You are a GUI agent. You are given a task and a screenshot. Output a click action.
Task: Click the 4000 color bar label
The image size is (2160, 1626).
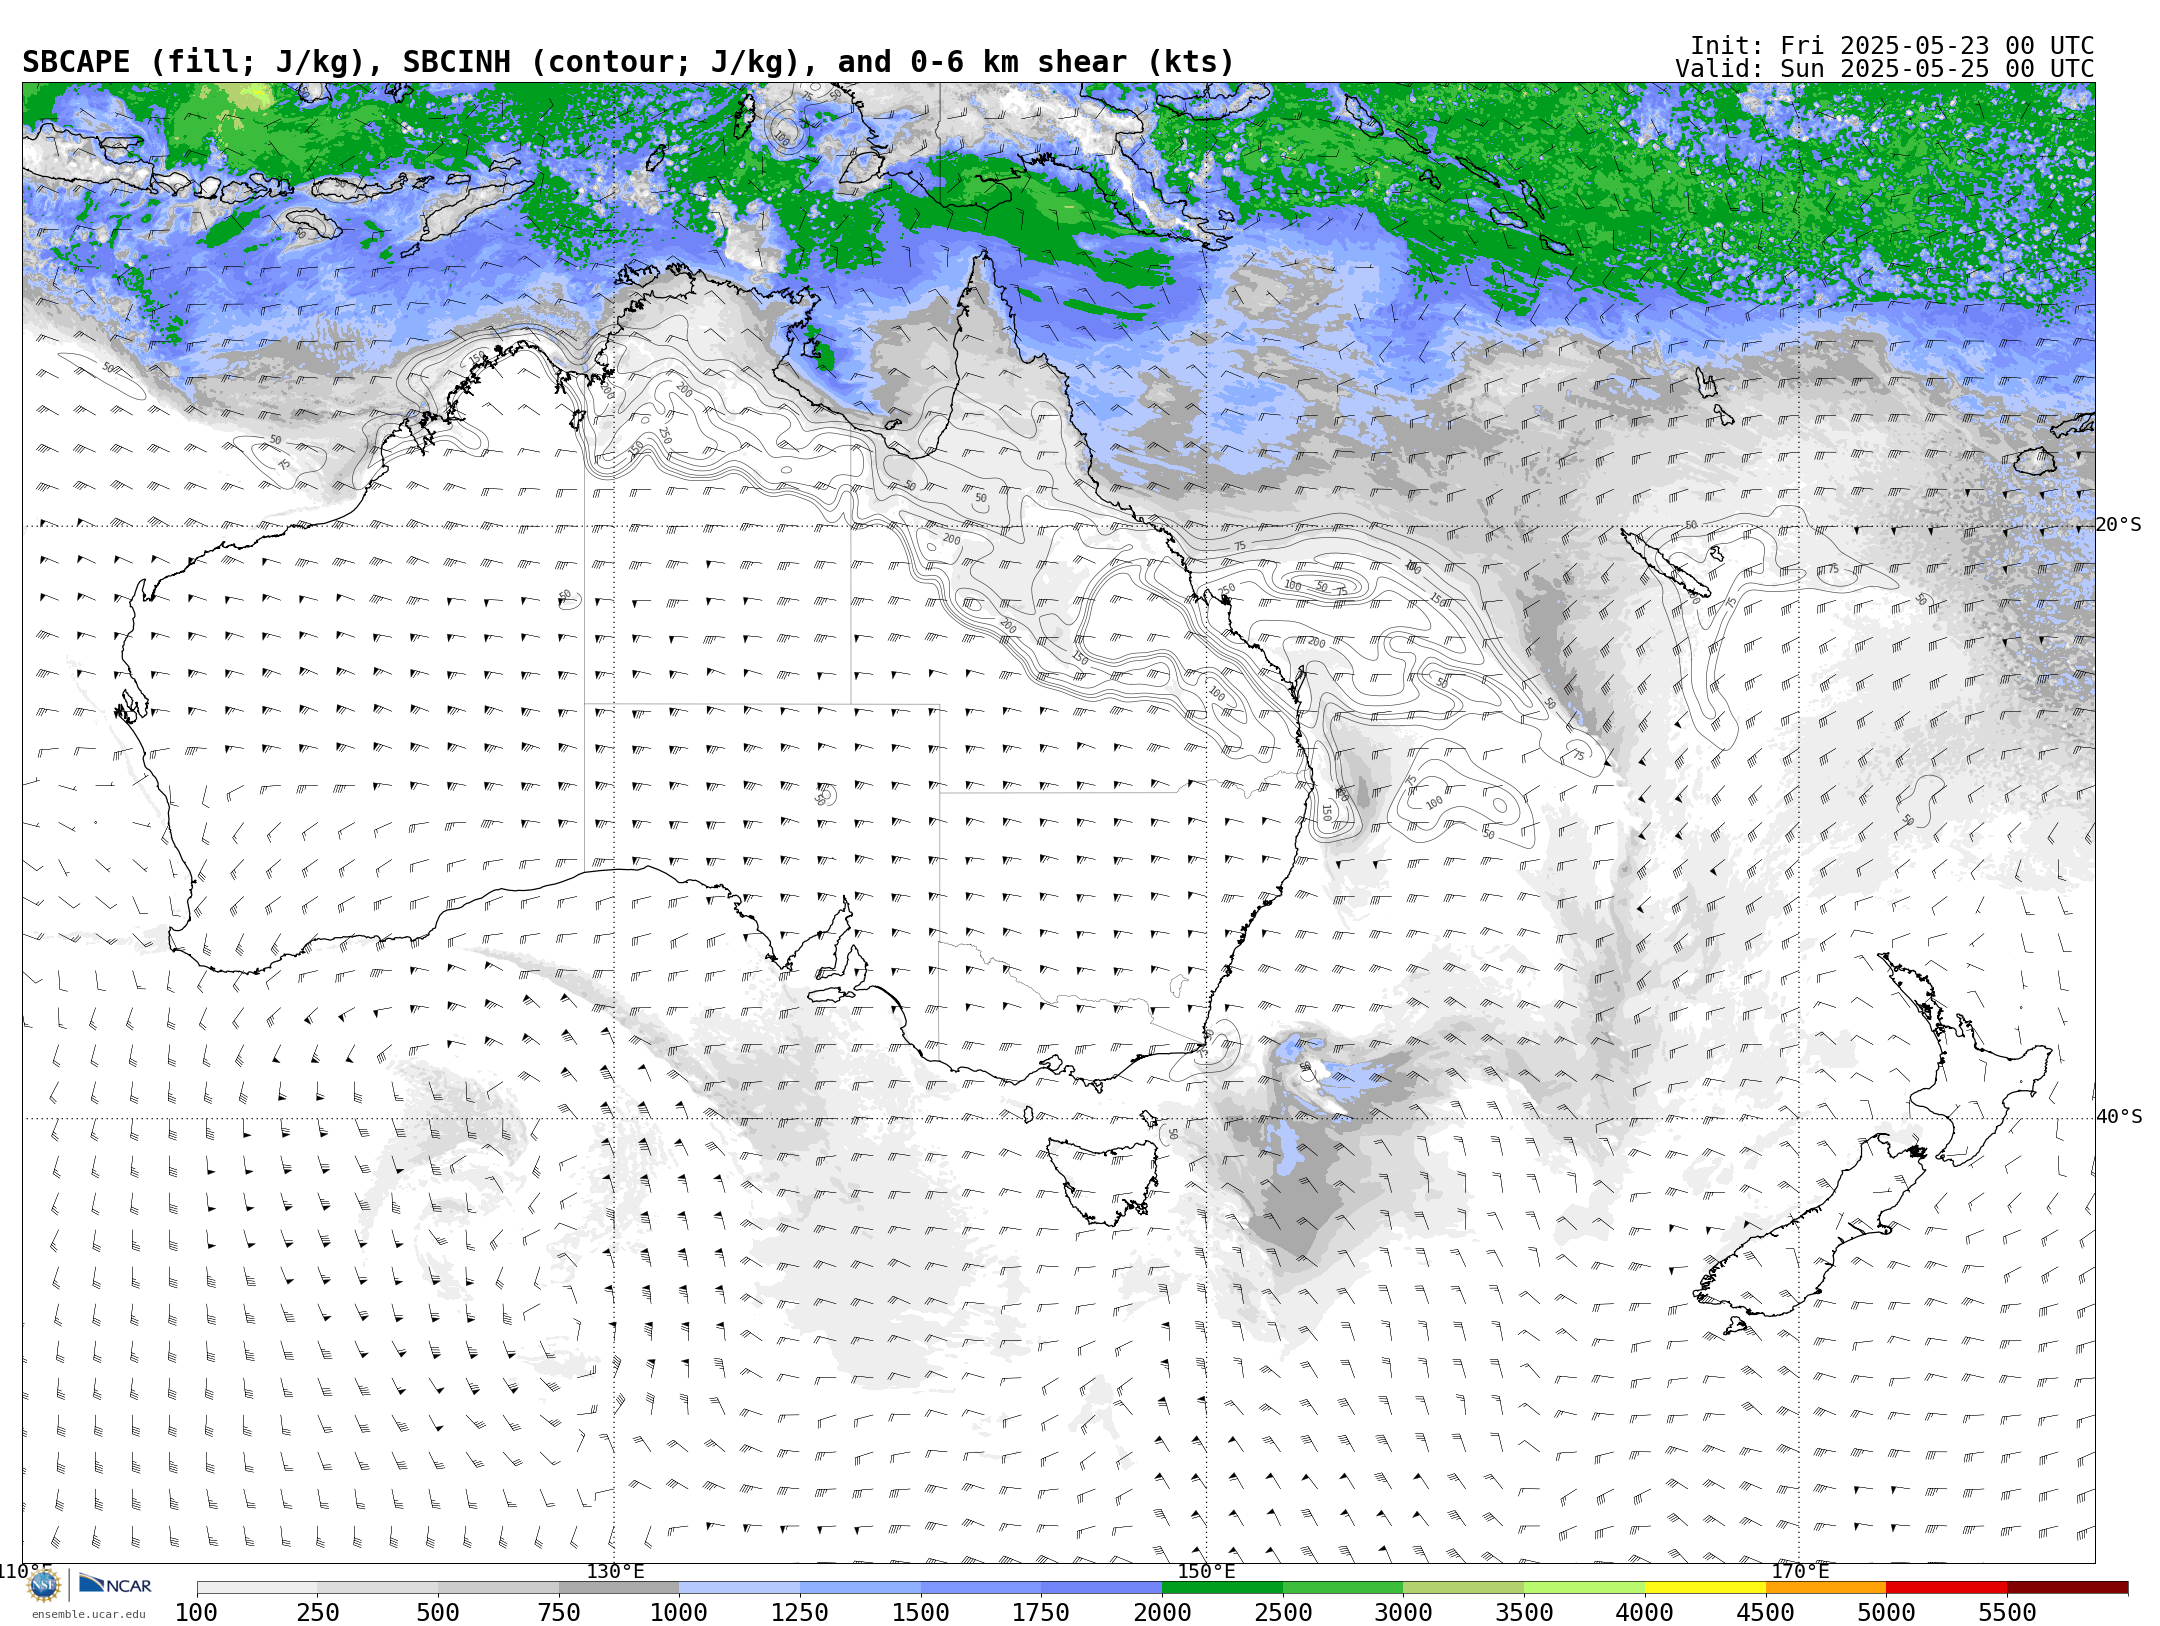pos(1645,1613)
